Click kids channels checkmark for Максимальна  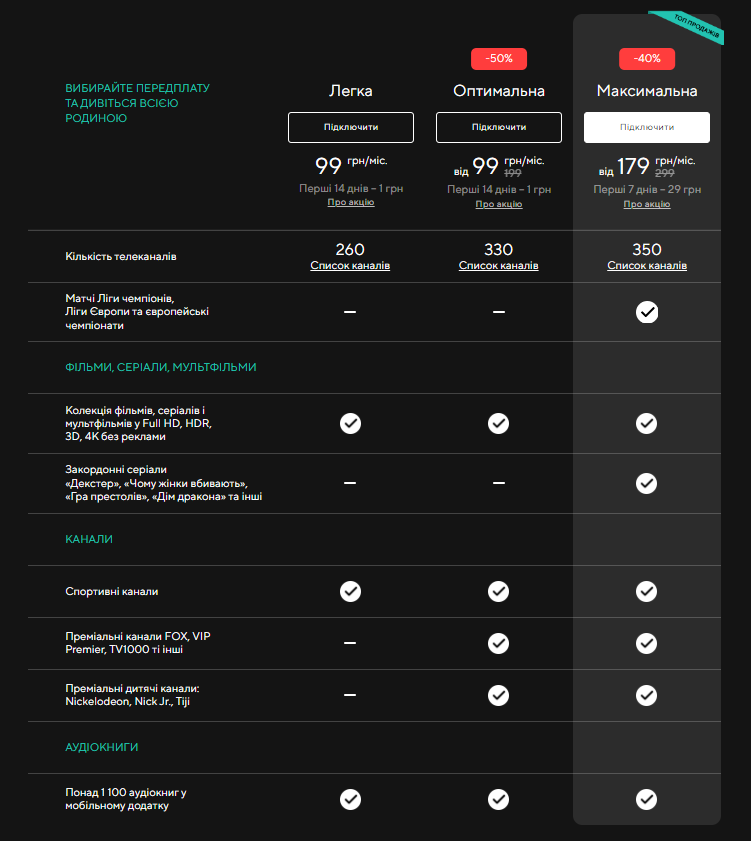pyautogui.click(x=647, y=694)
